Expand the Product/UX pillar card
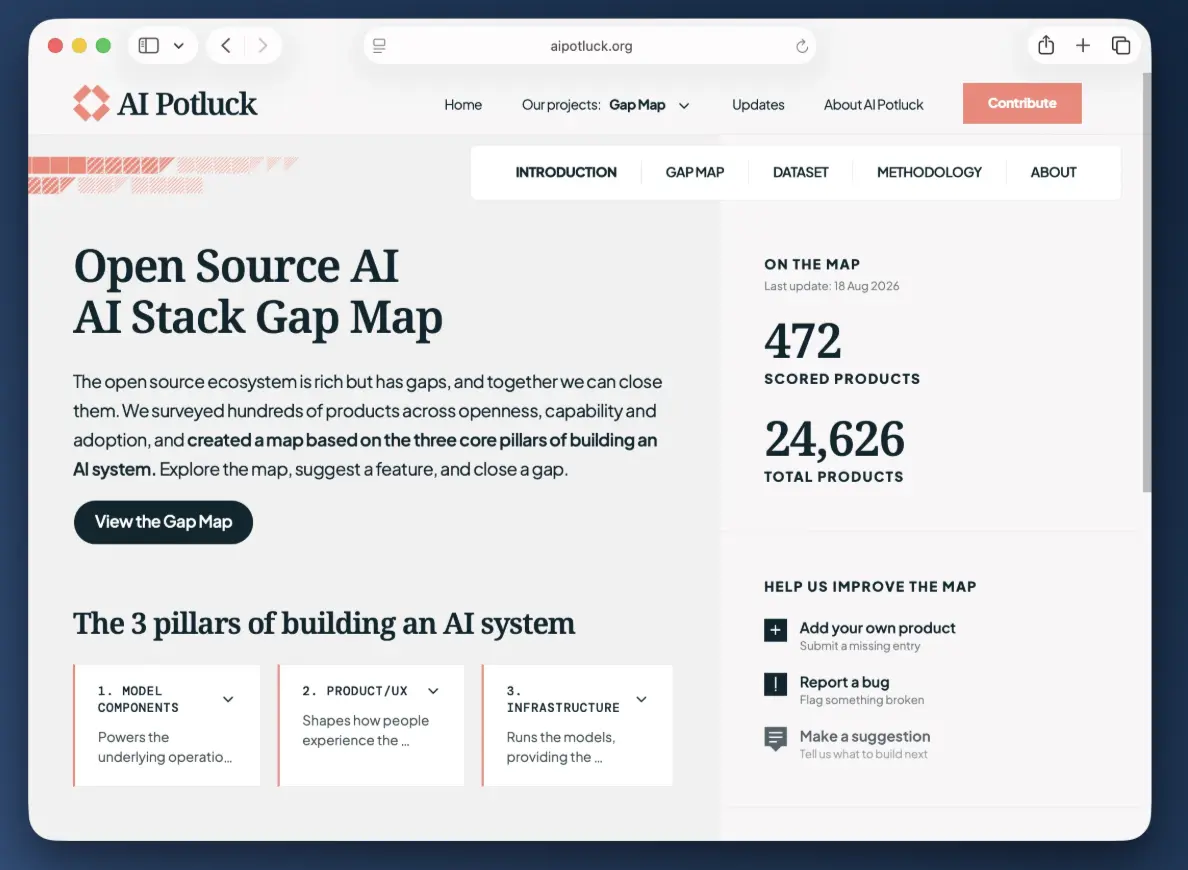This screenshot has width=1188, height=870. pos(433,691)
